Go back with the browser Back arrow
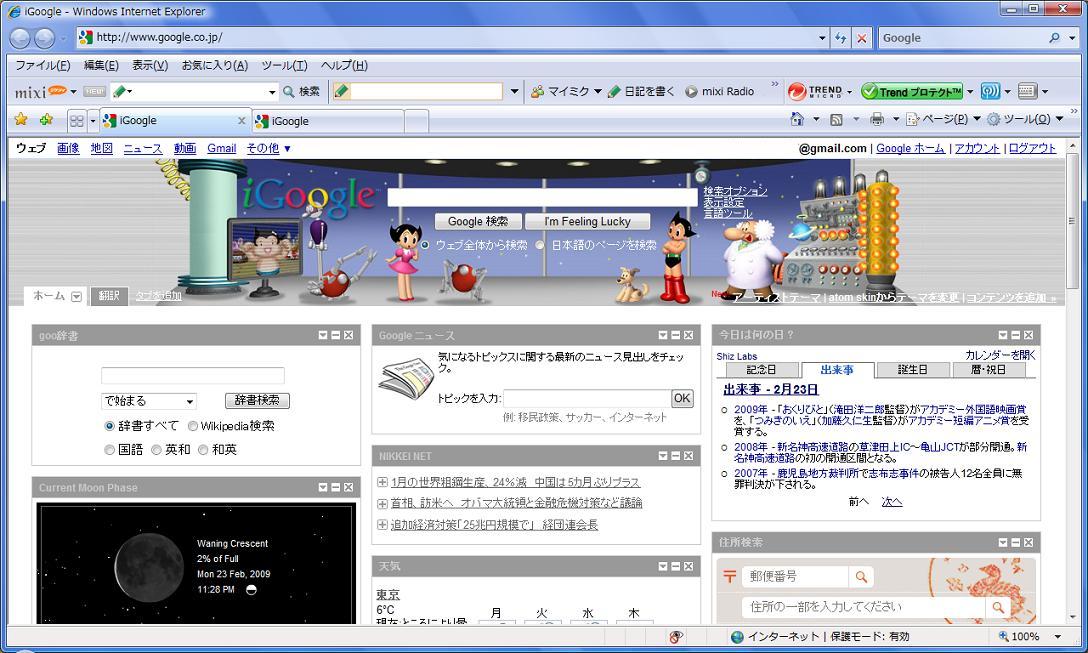The width and height of the screenshot is (1088, 653). coord(19,38)
